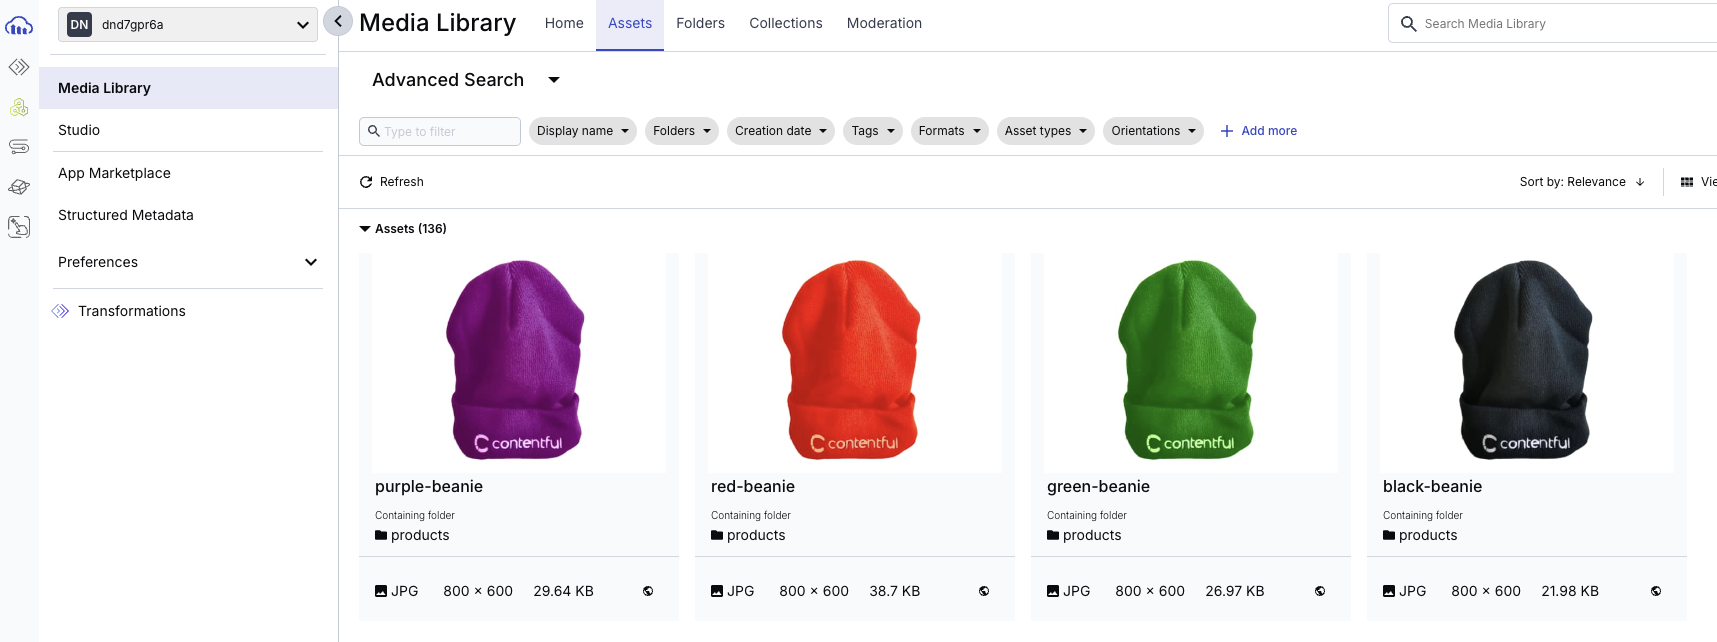Open the Programmable Media icon in left rail
The height and width of the screenshot is (642, 1717).
click(19, 67)
